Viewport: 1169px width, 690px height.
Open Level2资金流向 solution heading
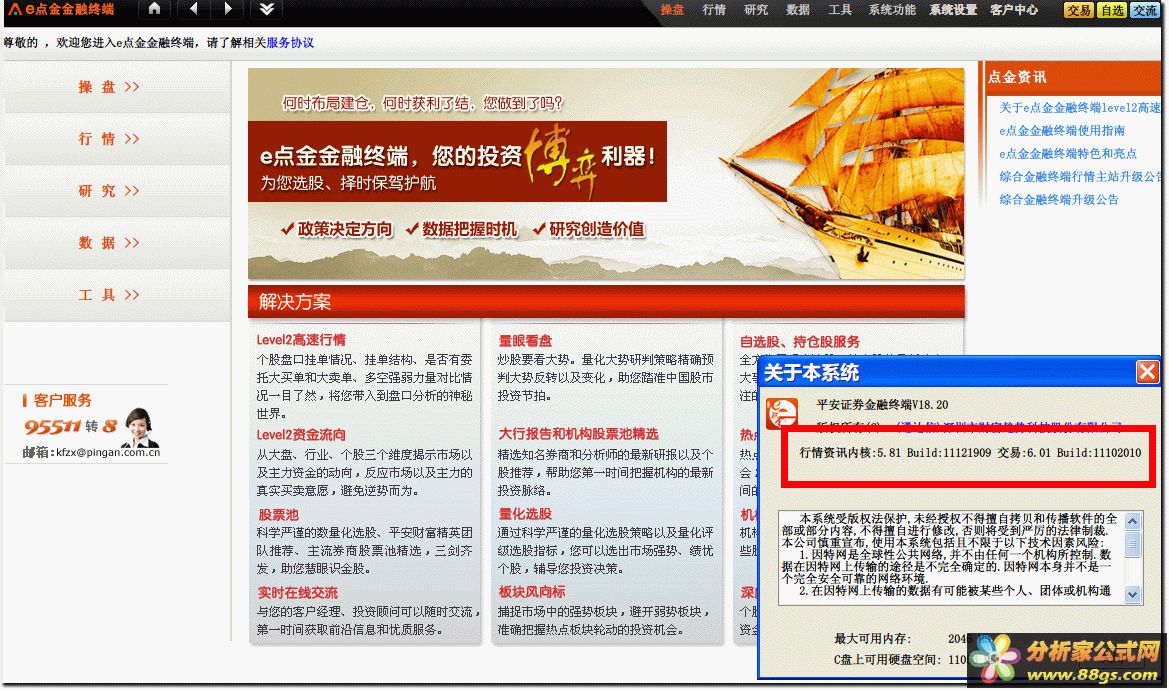point(301,435)
